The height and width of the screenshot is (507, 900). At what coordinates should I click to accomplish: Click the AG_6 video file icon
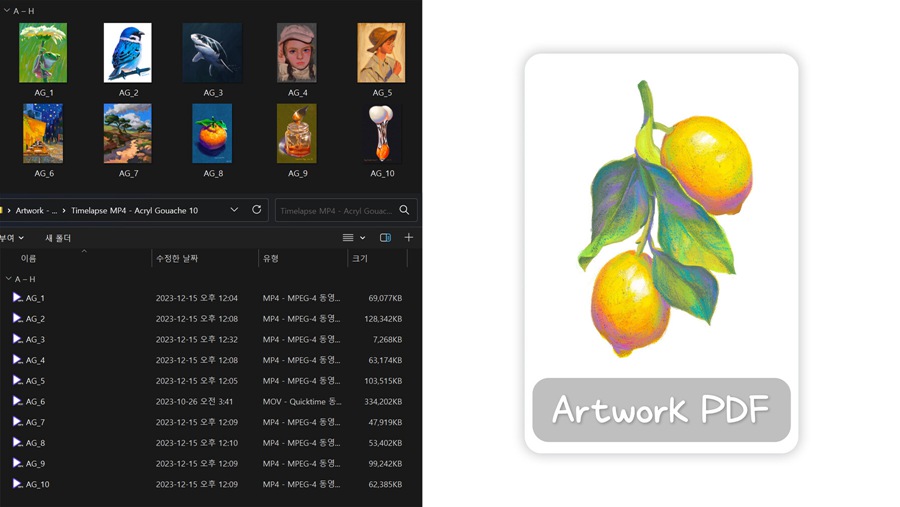point(17,401)
